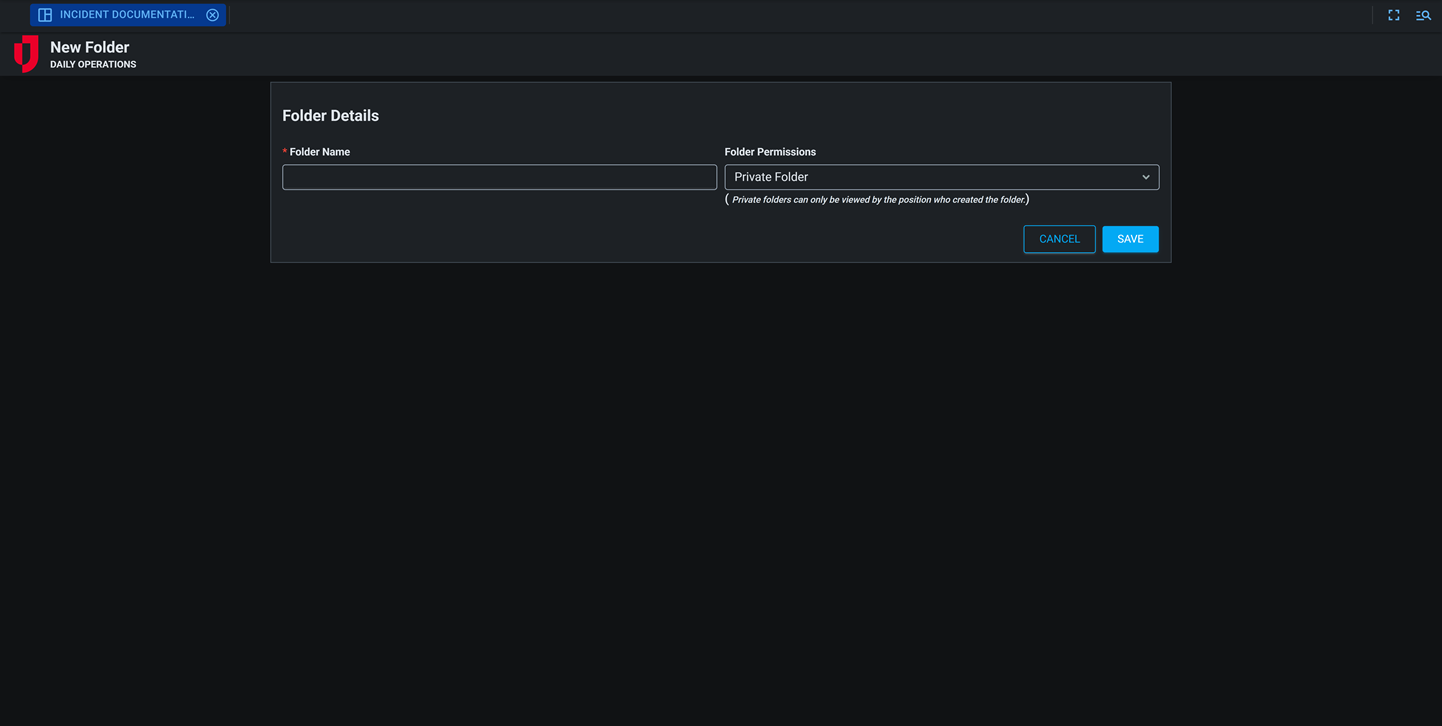
Task: Click the Folder Details panel title
Action: pyautogui.click(x=330, y=115)
